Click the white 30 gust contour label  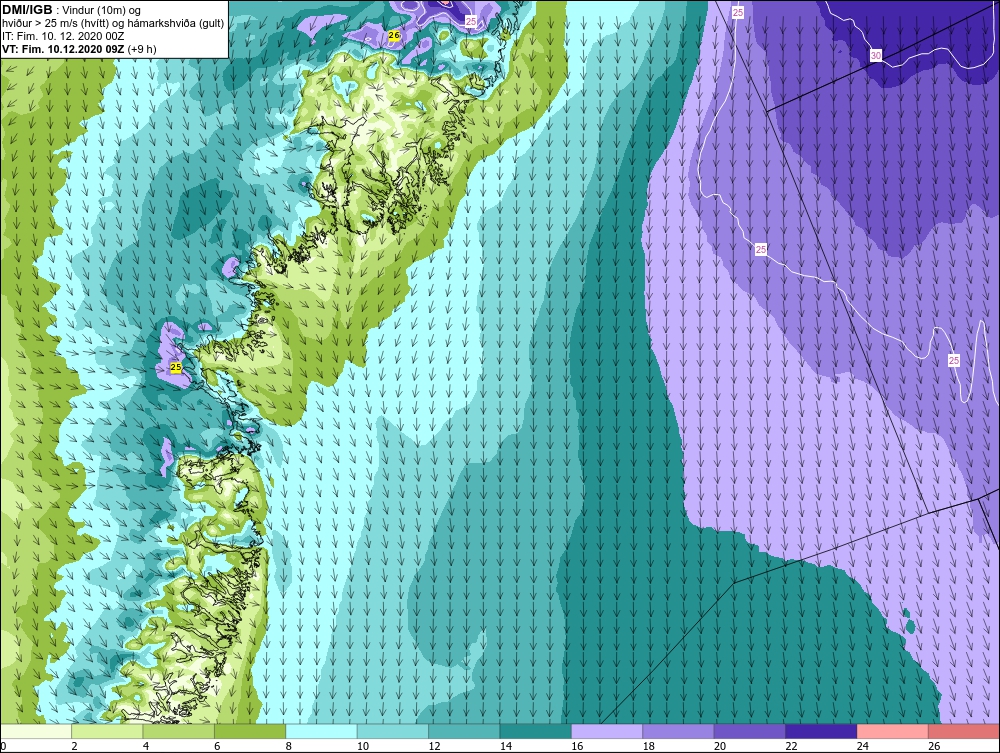876,55
